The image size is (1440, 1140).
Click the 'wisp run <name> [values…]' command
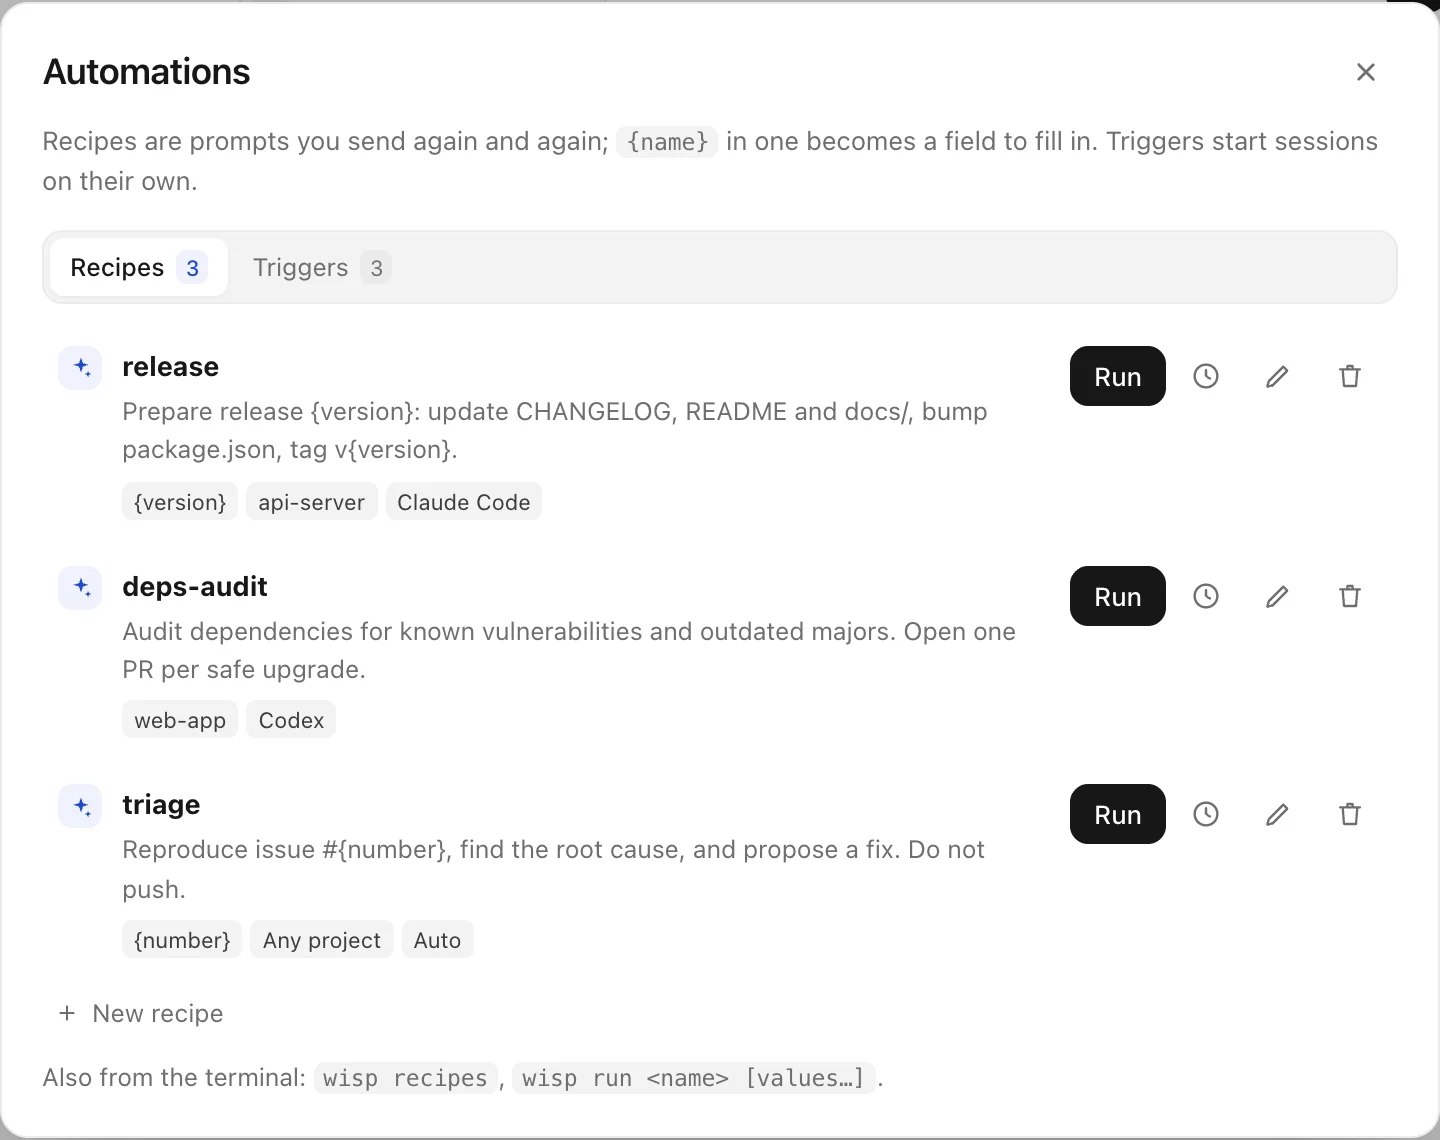point(694,1078)
